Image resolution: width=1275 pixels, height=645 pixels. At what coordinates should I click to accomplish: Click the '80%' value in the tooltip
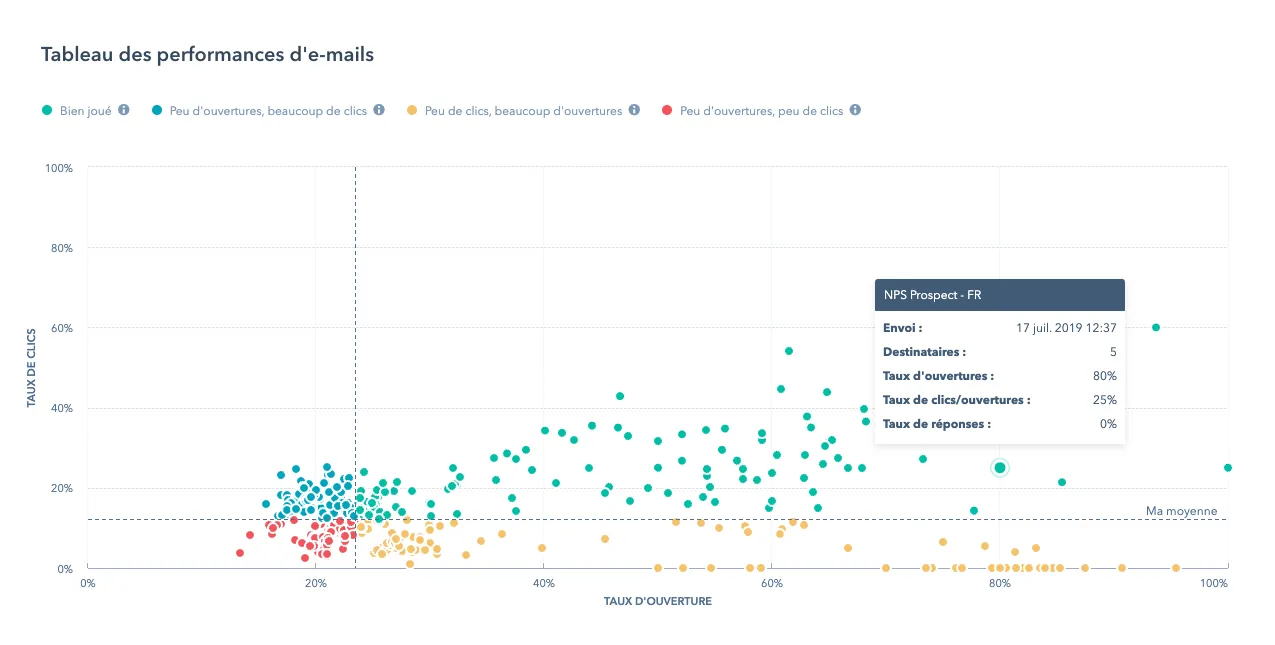(1106, 375)
